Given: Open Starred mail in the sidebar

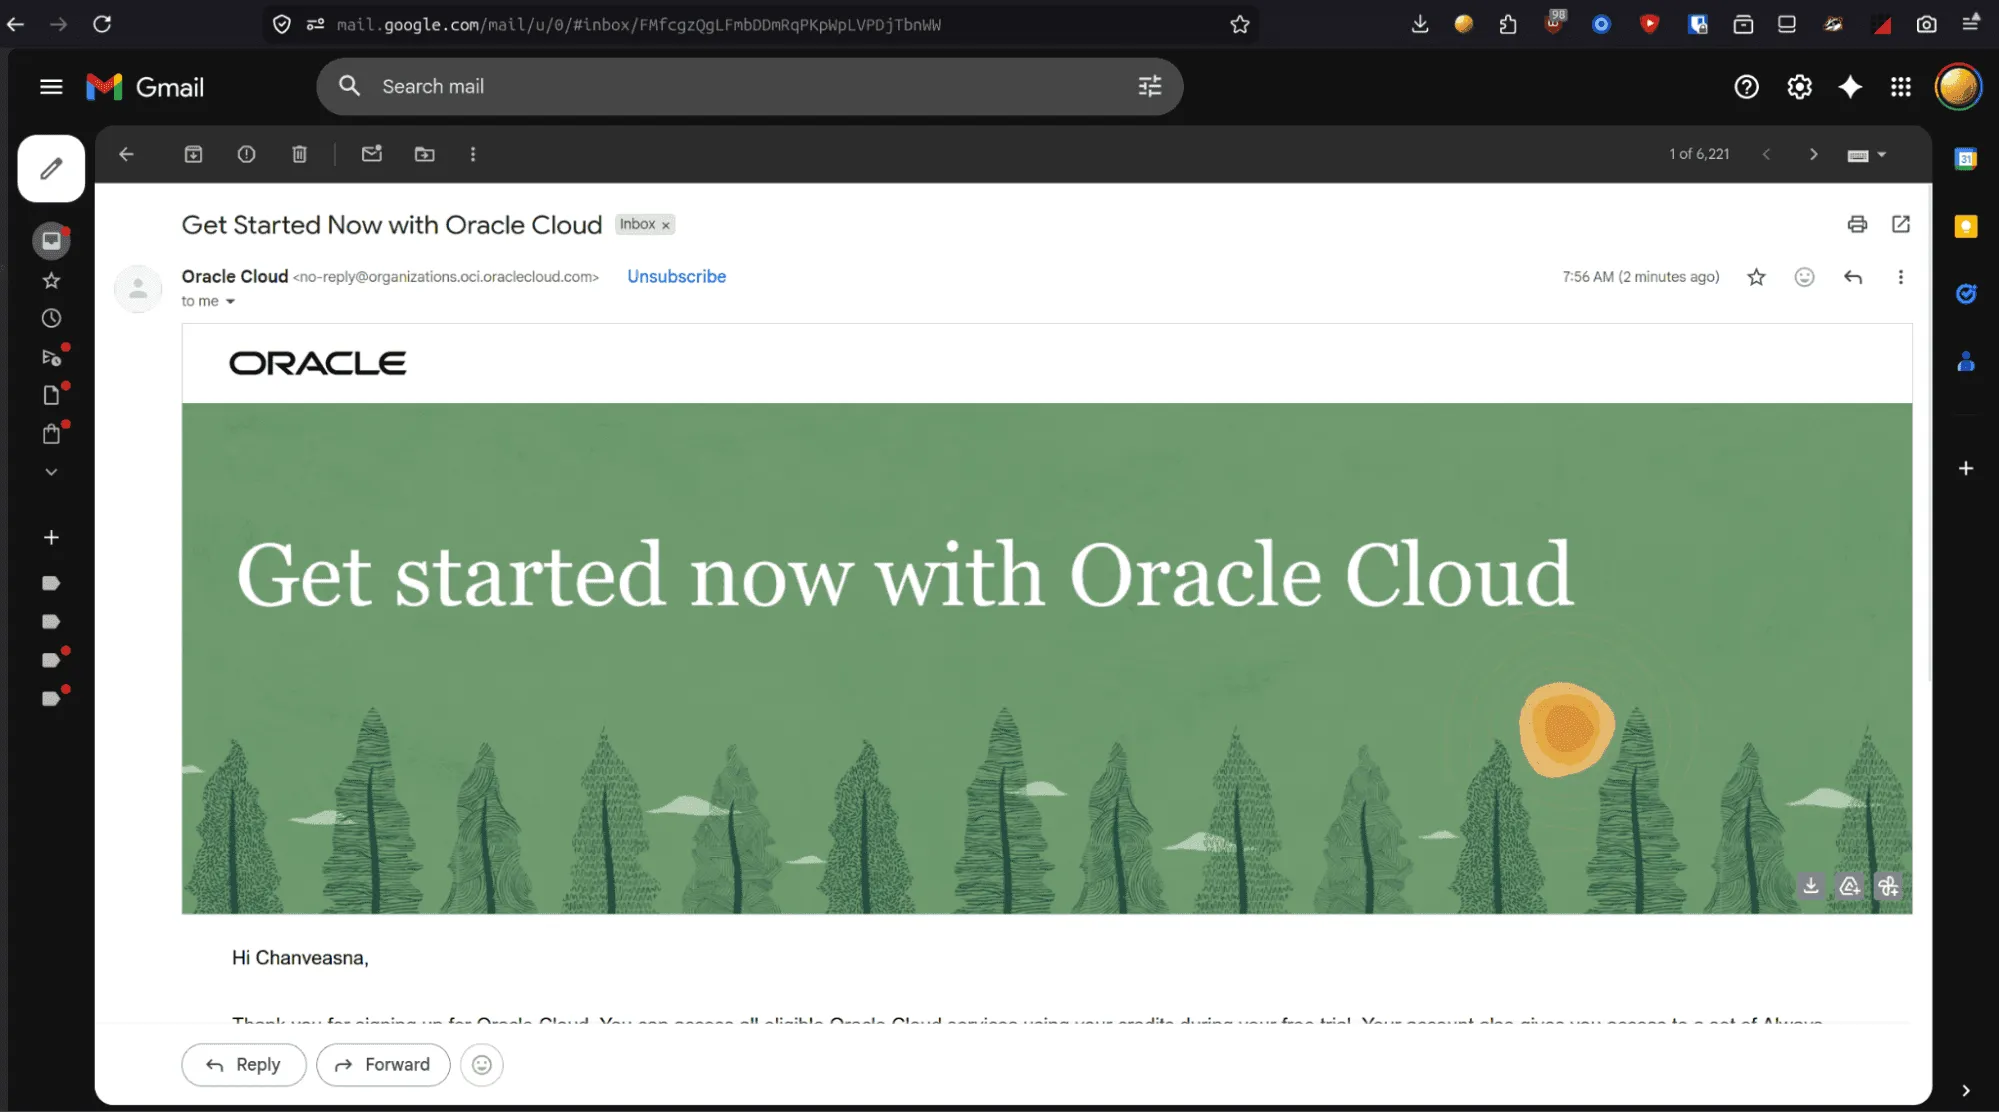Looking at the screenshot, I should click(51, 281).
